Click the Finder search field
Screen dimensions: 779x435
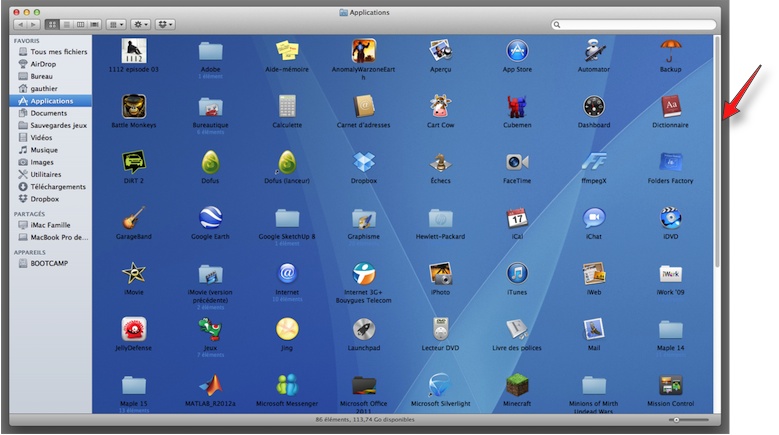tap(634, 24)
